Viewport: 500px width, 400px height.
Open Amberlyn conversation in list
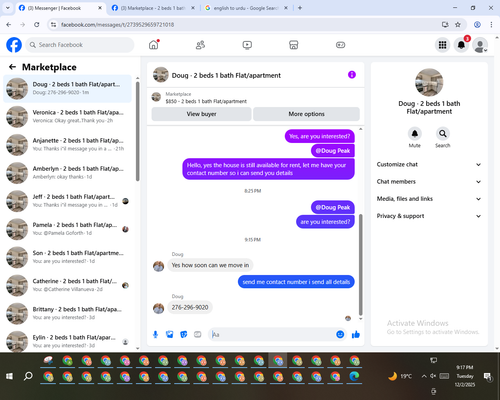[x=67, y=173]
